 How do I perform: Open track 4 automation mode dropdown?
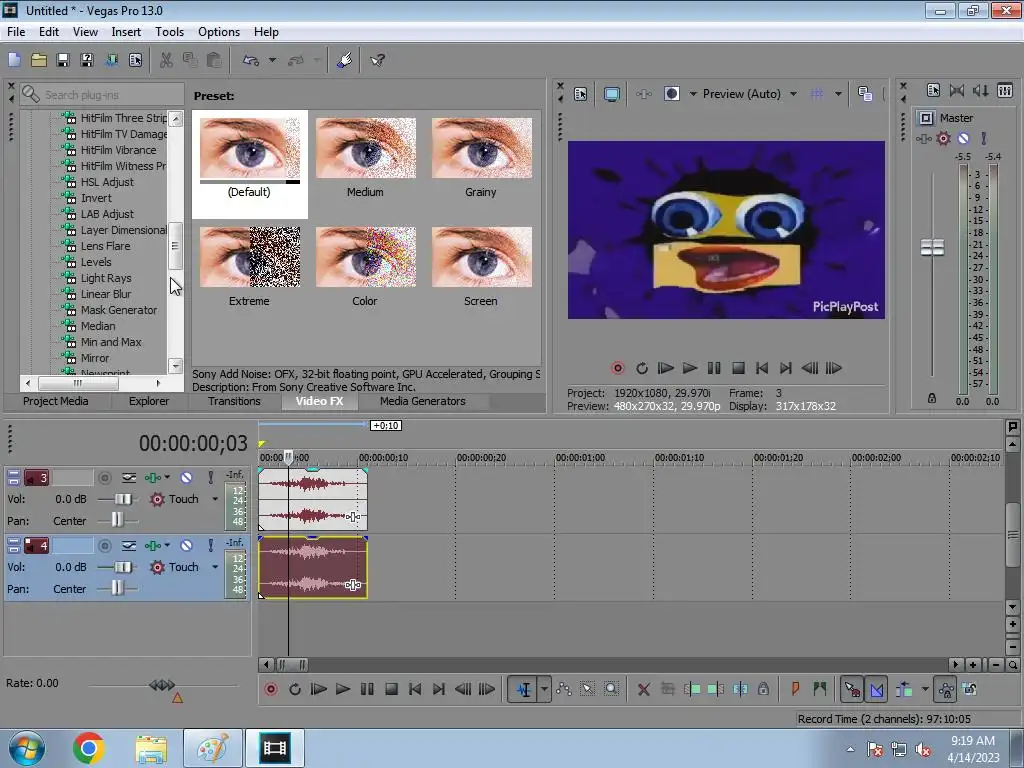(215, 567)
